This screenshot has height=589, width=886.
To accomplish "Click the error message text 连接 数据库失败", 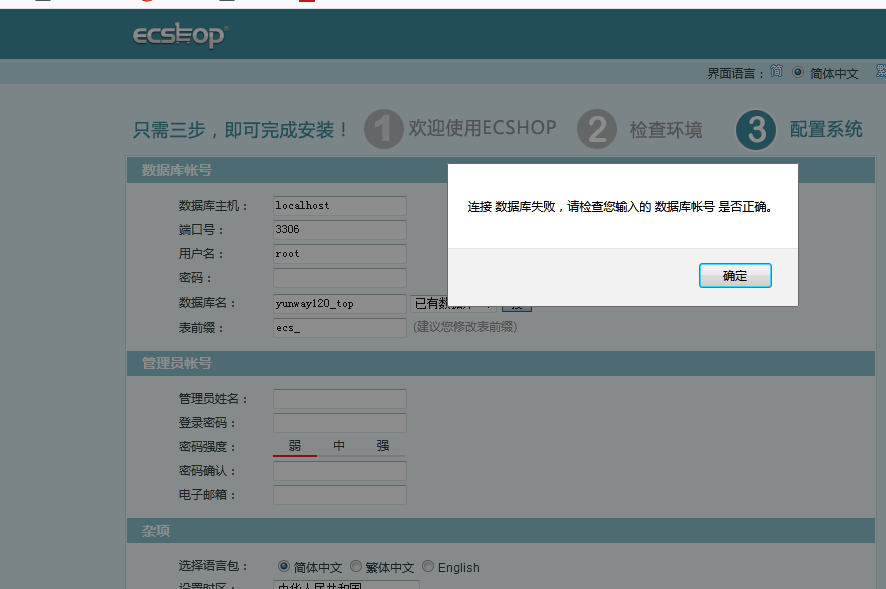I will [x=620, y=207].
